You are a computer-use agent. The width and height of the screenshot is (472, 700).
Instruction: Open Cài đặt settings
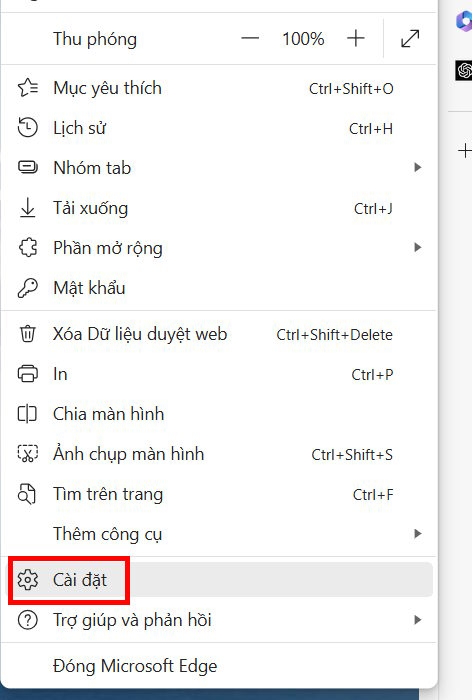click(219, 580)
